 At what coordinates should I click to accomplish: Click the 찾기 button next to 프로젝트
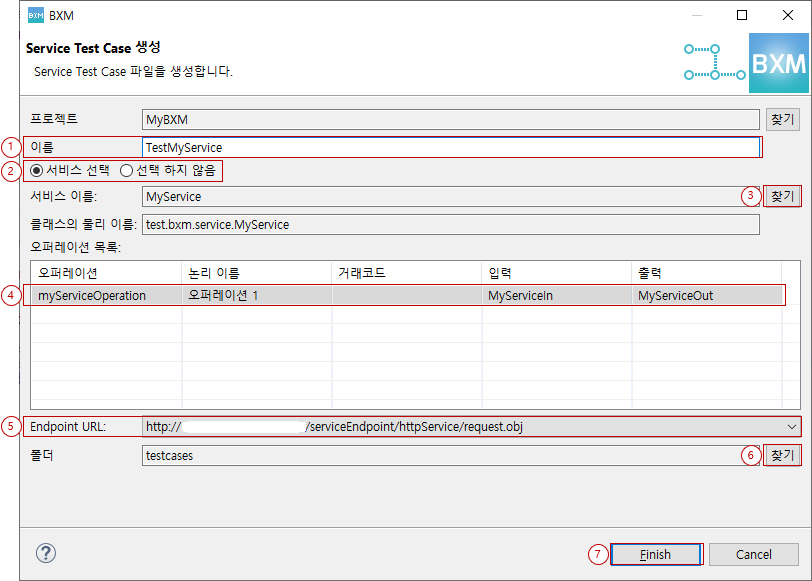coord(782,119)
